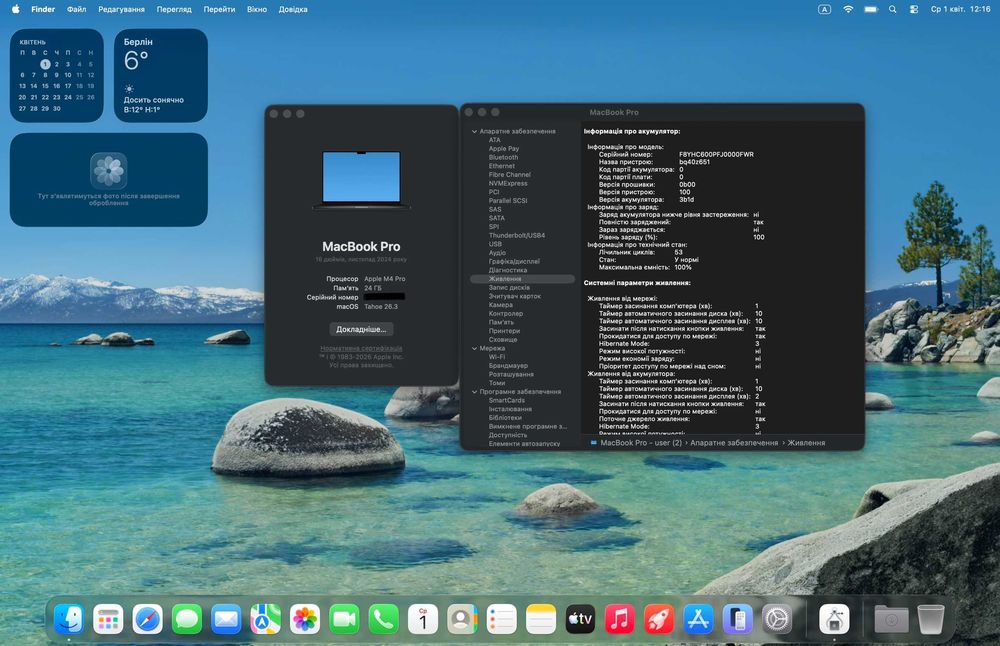Select Інсталювання under software section
Screen dimensions: 1000x646
pos(510,409)
